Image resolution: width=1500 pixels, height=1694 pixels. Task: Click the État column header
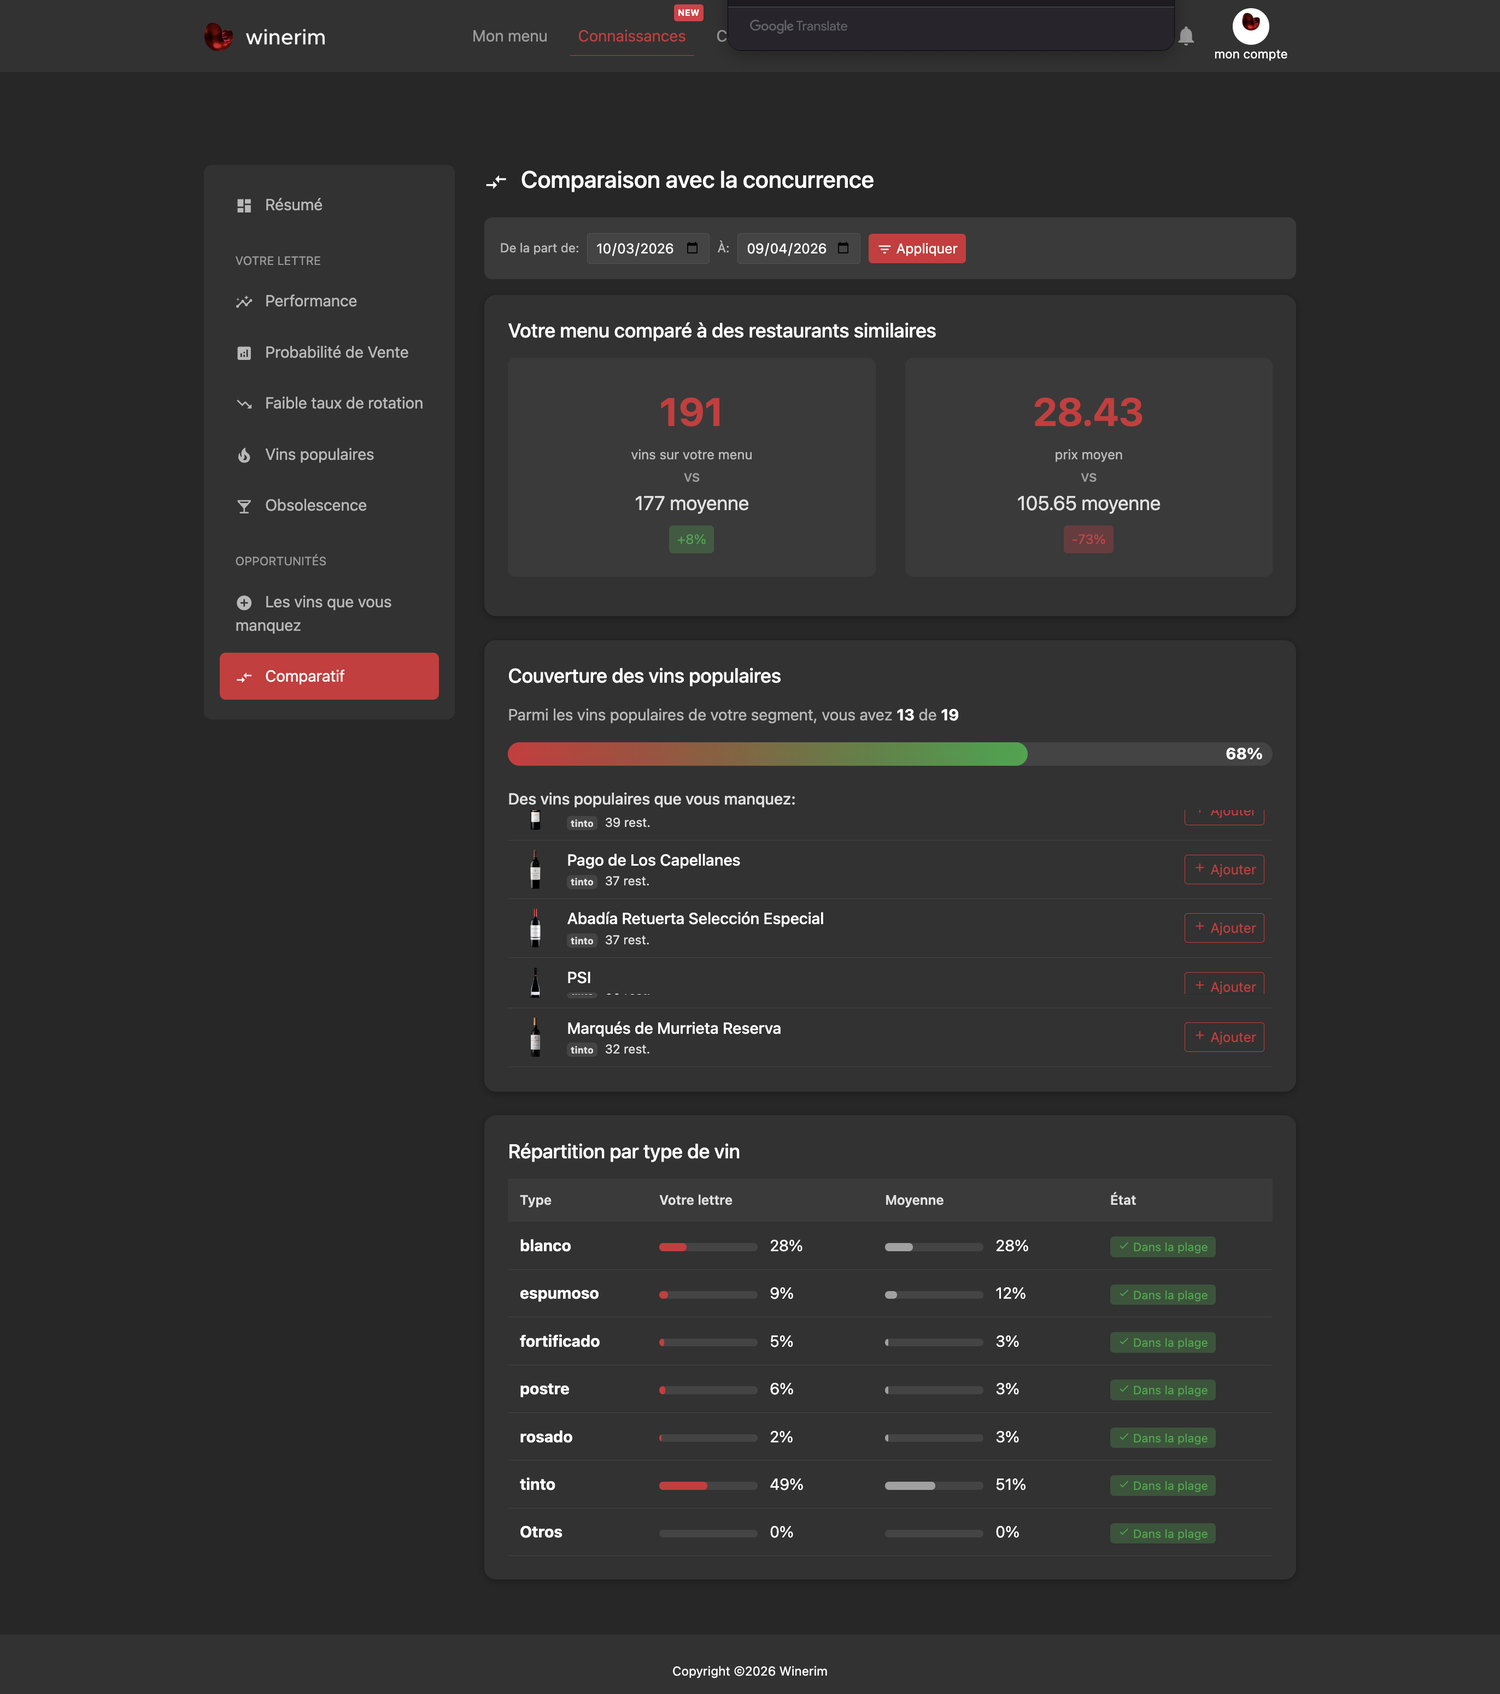click(1123, 1200)
